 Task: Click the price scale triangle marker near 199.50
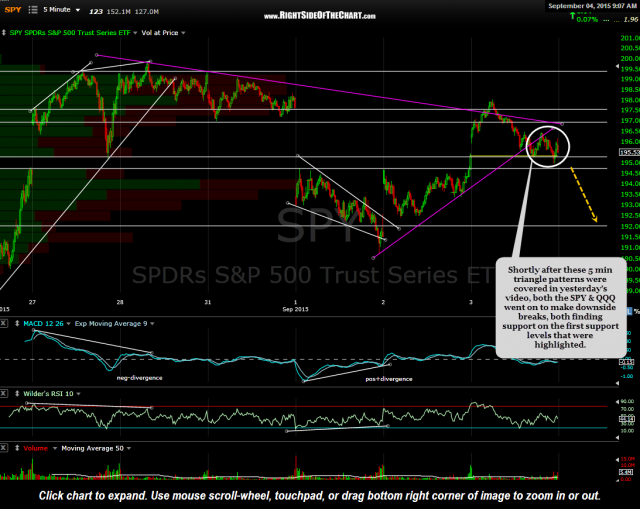[617, 66]
